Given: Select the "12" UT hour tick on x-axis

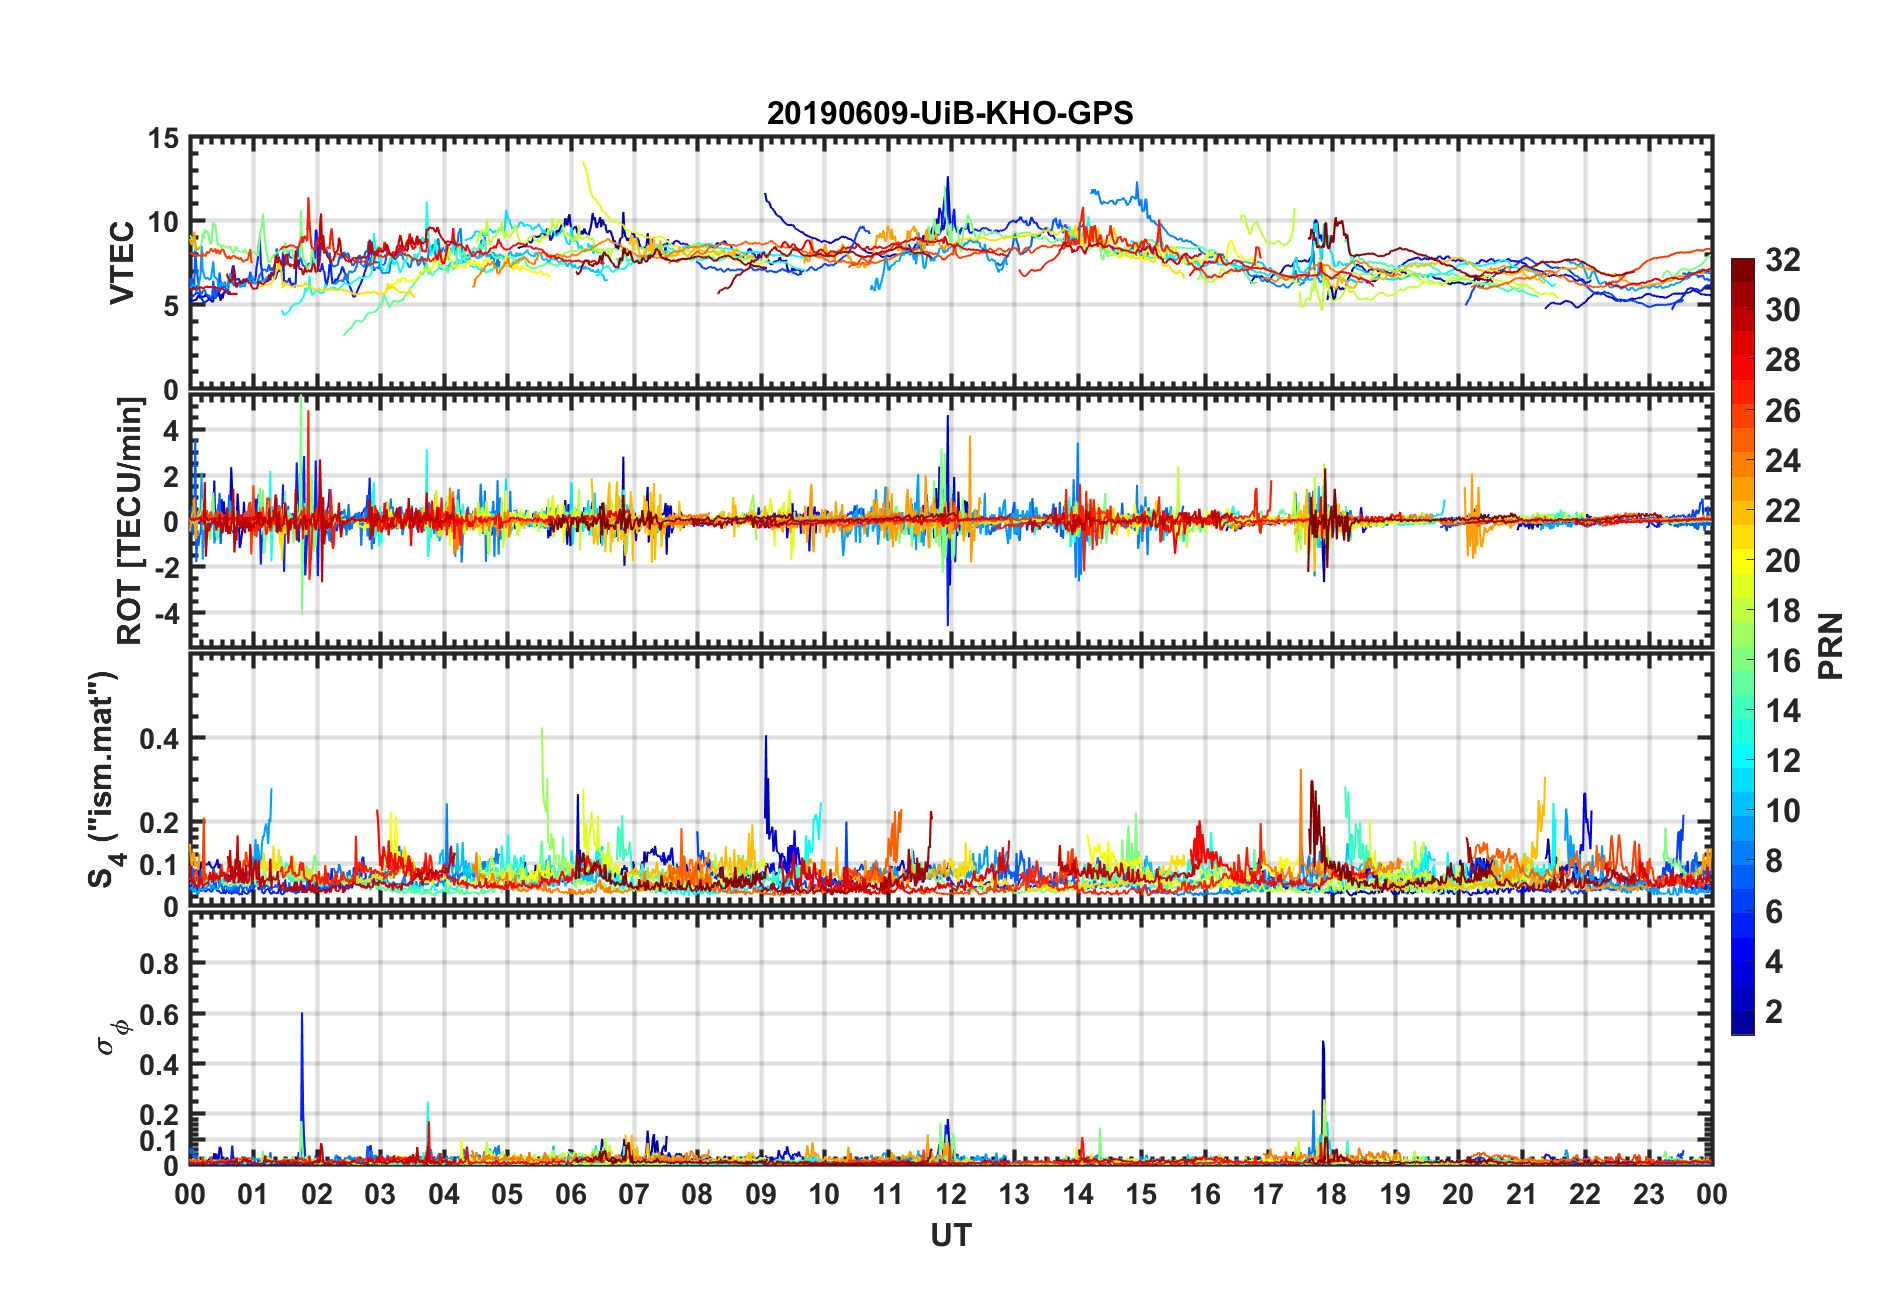Looking at the screenshot, I should coord(951,1194).
